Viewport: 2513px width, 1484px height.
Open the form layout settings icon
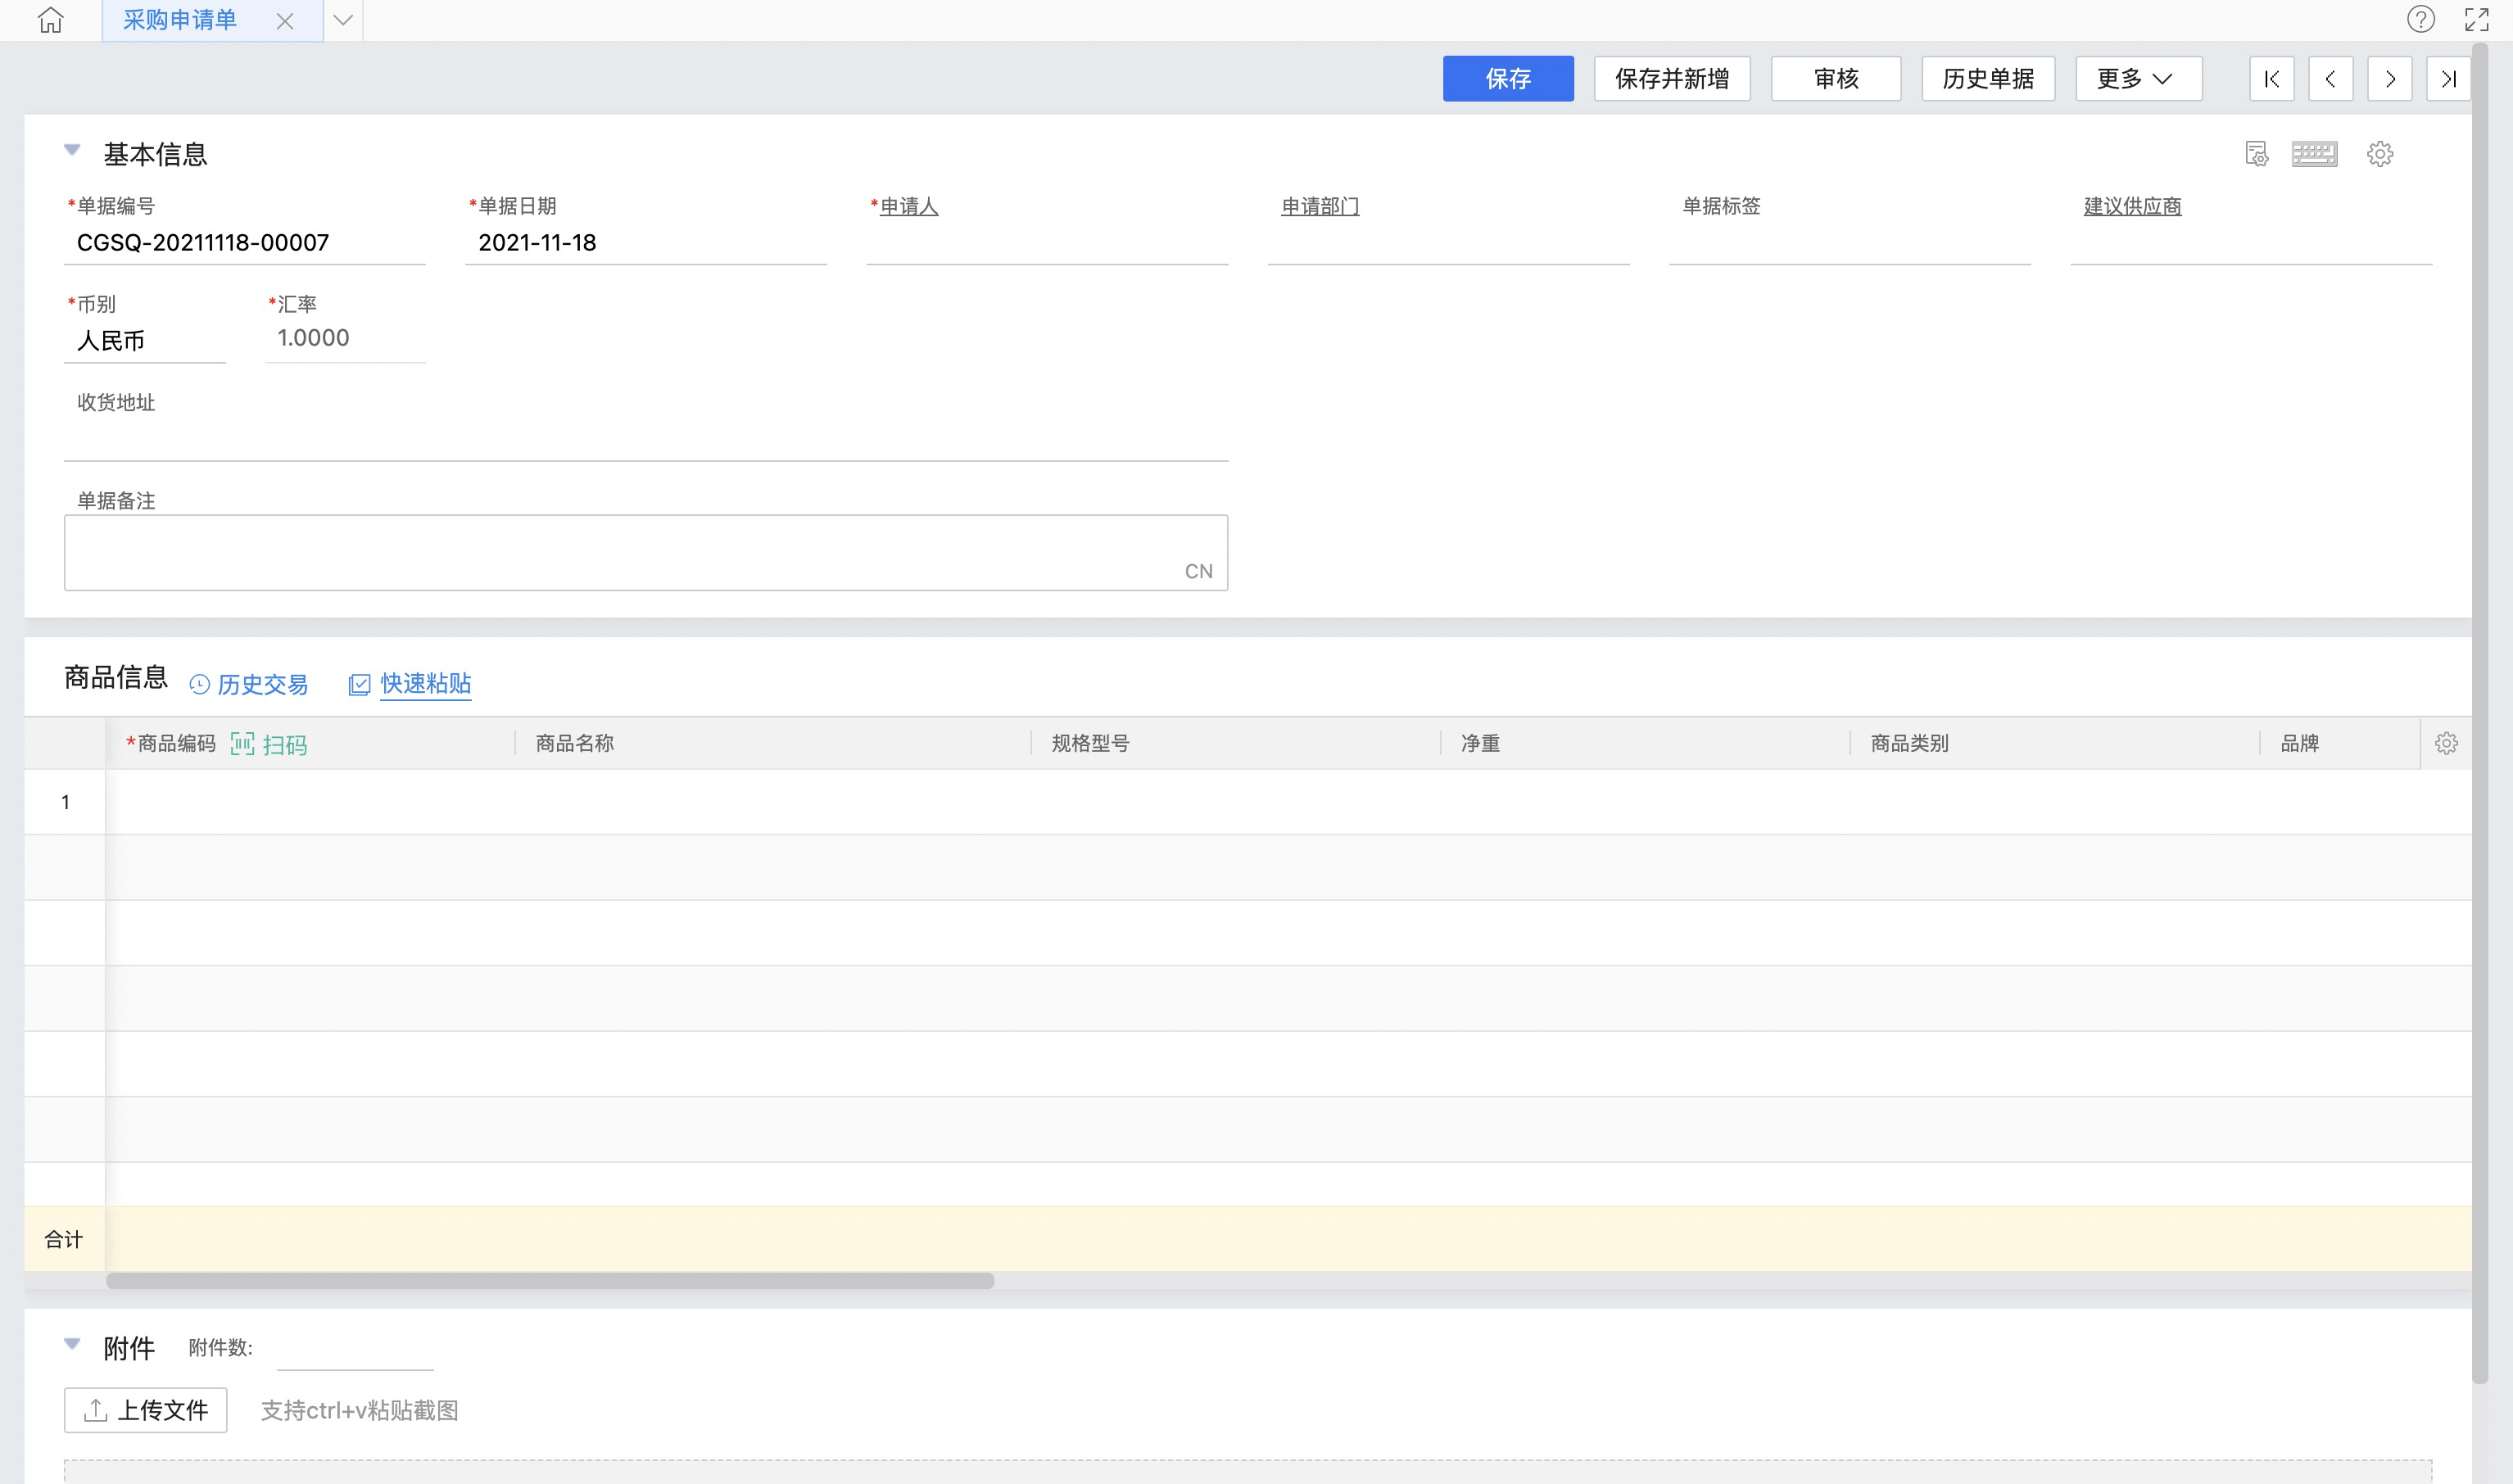[x=2256, y=154]
